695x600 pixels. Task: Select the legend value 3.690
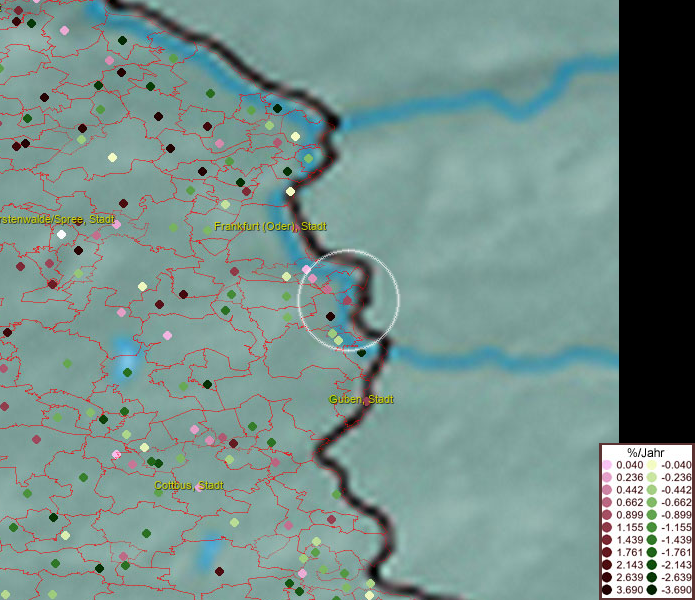pos(629,590)
